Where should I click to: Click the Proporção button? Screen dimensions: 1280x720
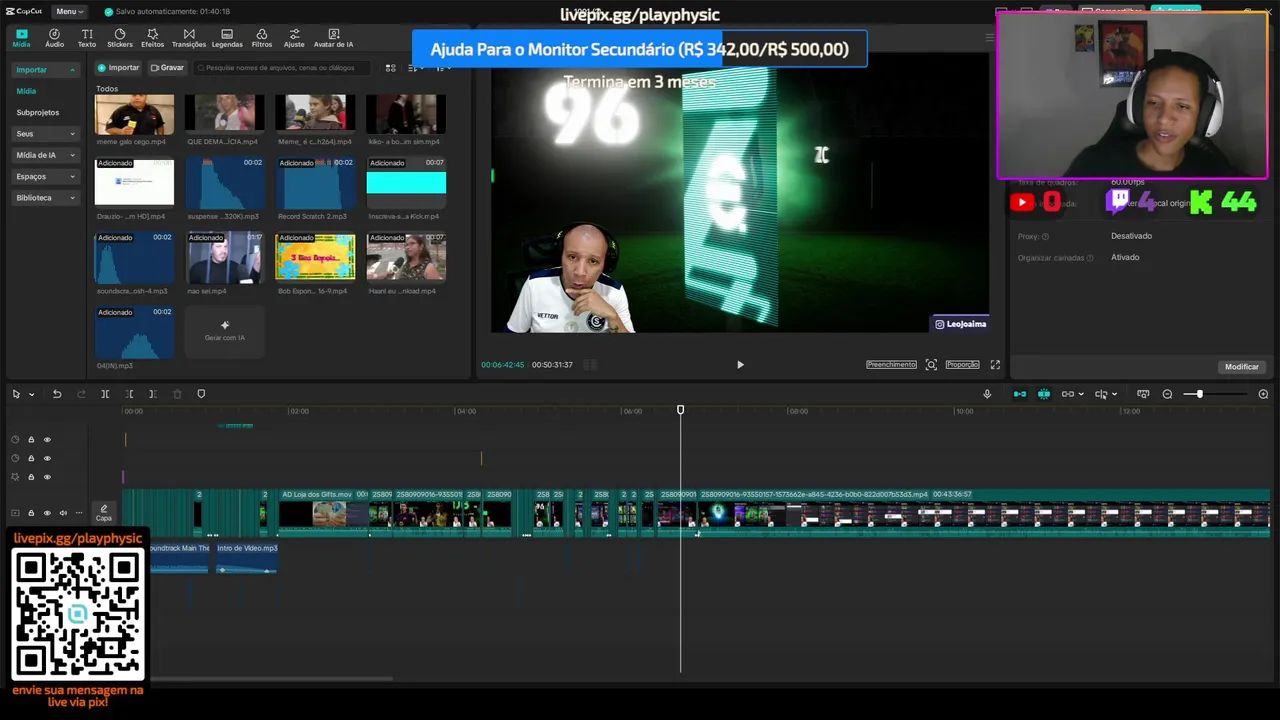coord(962,365)
